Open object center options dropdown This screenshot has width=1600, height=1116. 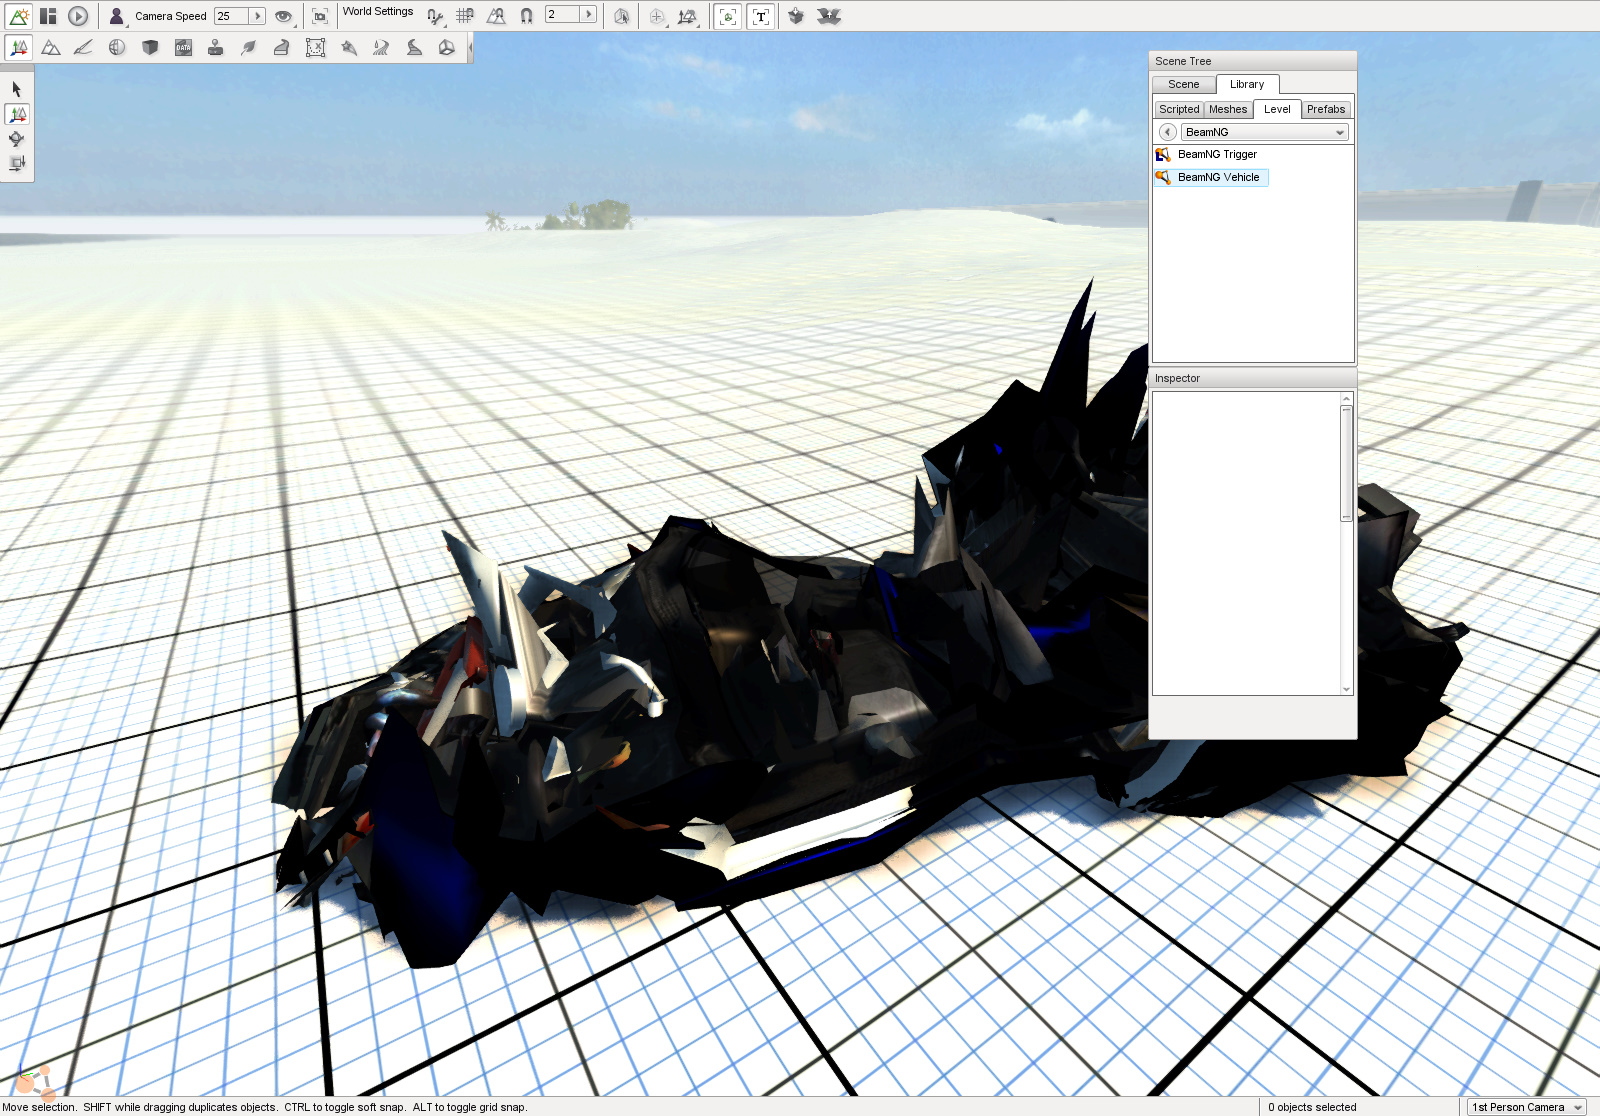657,16
